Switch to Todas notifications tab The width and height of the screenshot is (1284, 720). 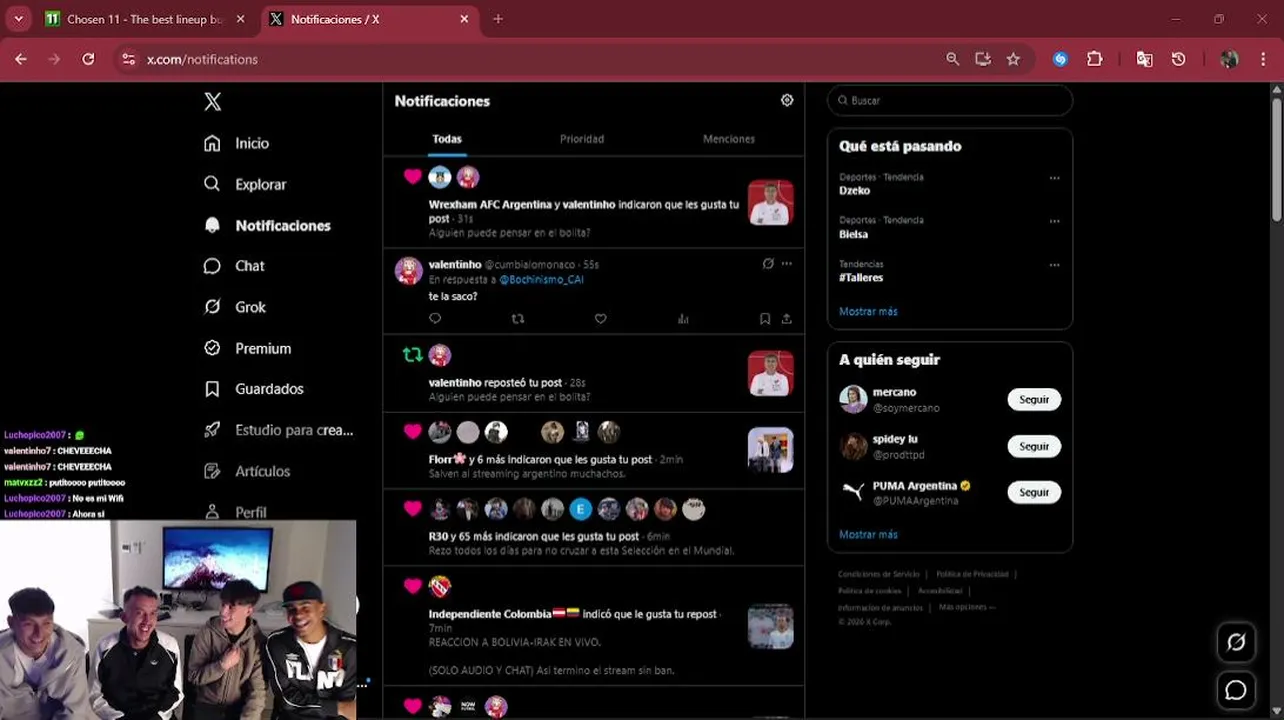point(447,139)
